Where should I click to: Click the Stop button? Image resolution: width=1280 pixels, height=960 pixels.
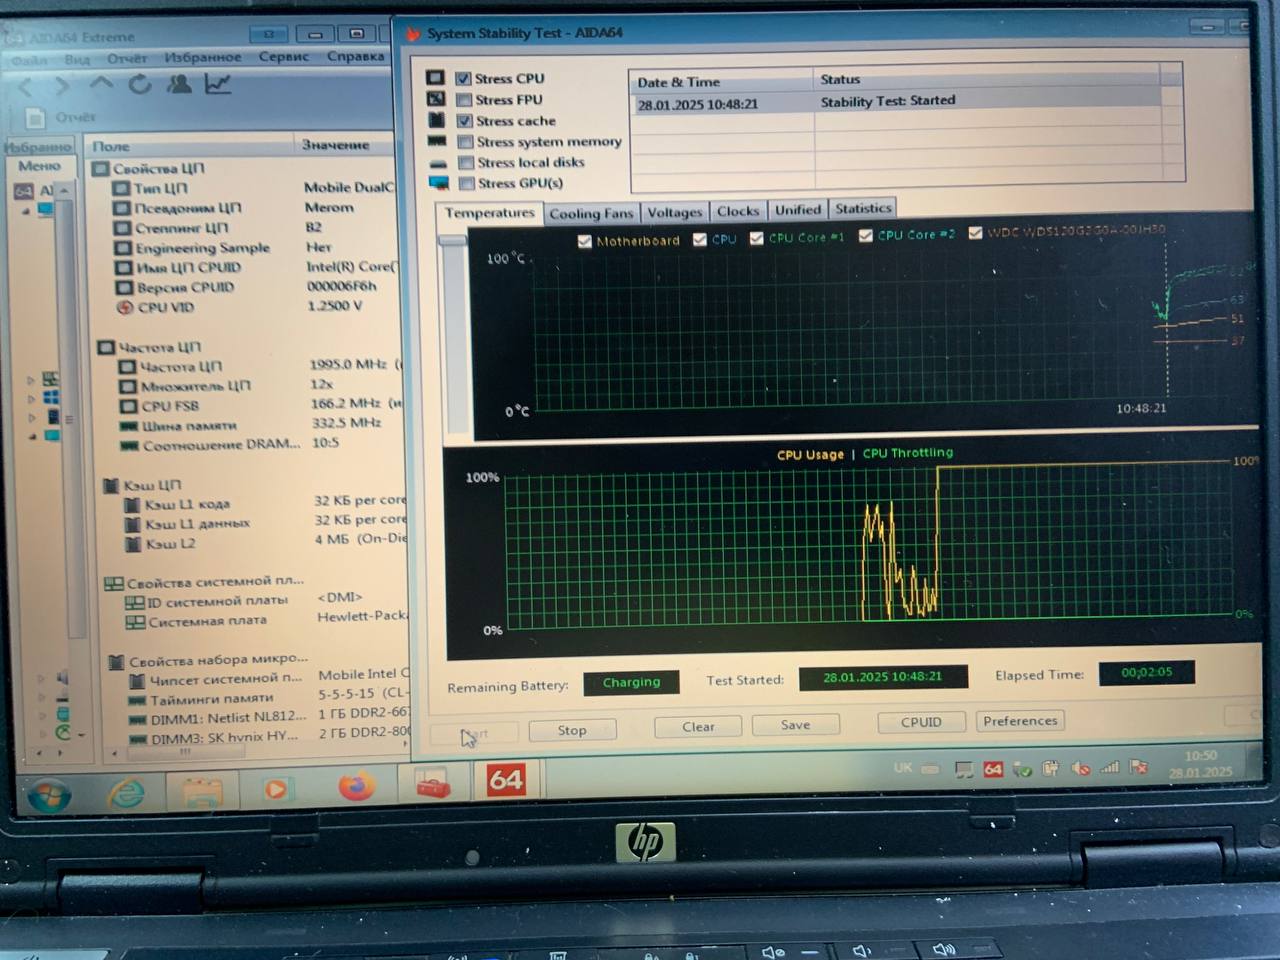pos(572,730)
